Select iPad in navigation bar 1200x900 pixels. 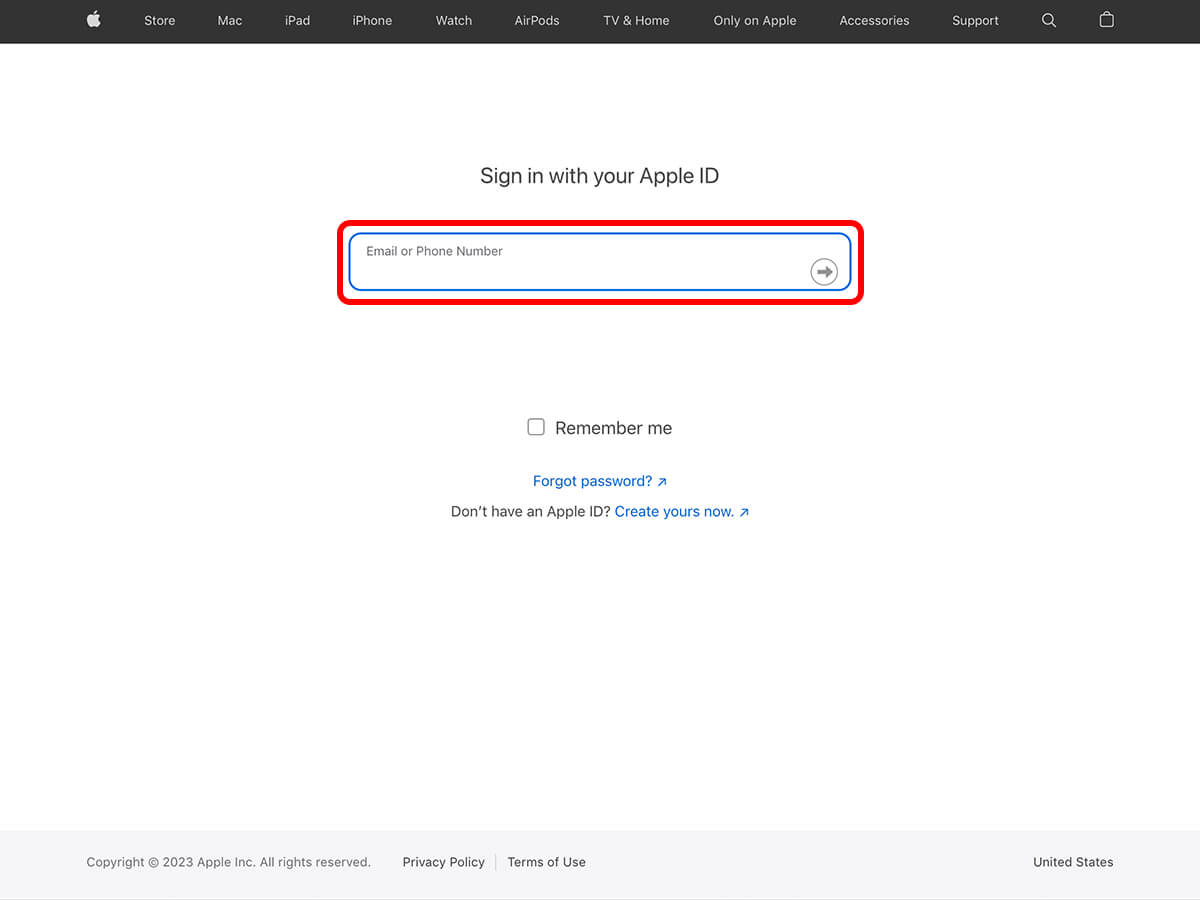point(297,20)
